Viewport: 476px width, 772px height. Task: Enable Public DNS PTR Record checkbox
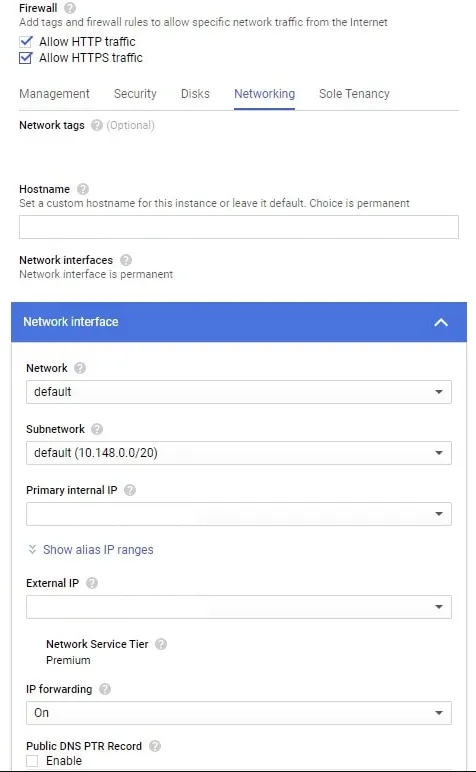pos(32,761)
